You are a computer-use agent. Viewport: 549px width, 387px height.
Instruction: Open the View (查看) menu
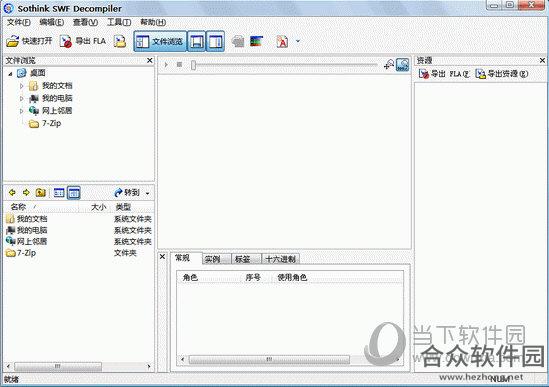tap(85, 22)
